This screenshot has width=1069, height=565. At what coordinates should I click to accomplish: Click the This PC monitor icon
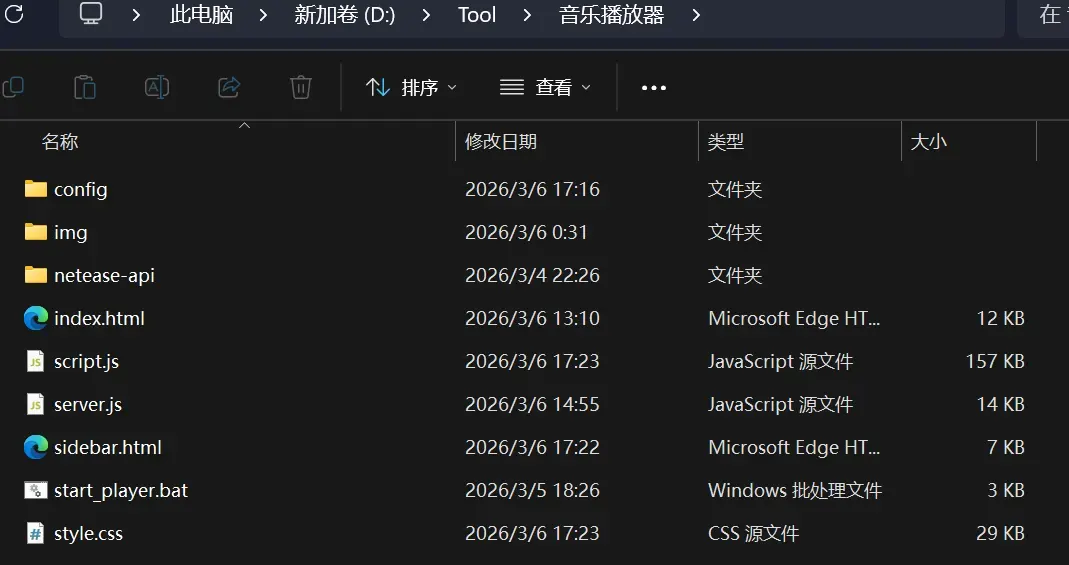coord(91,14)
